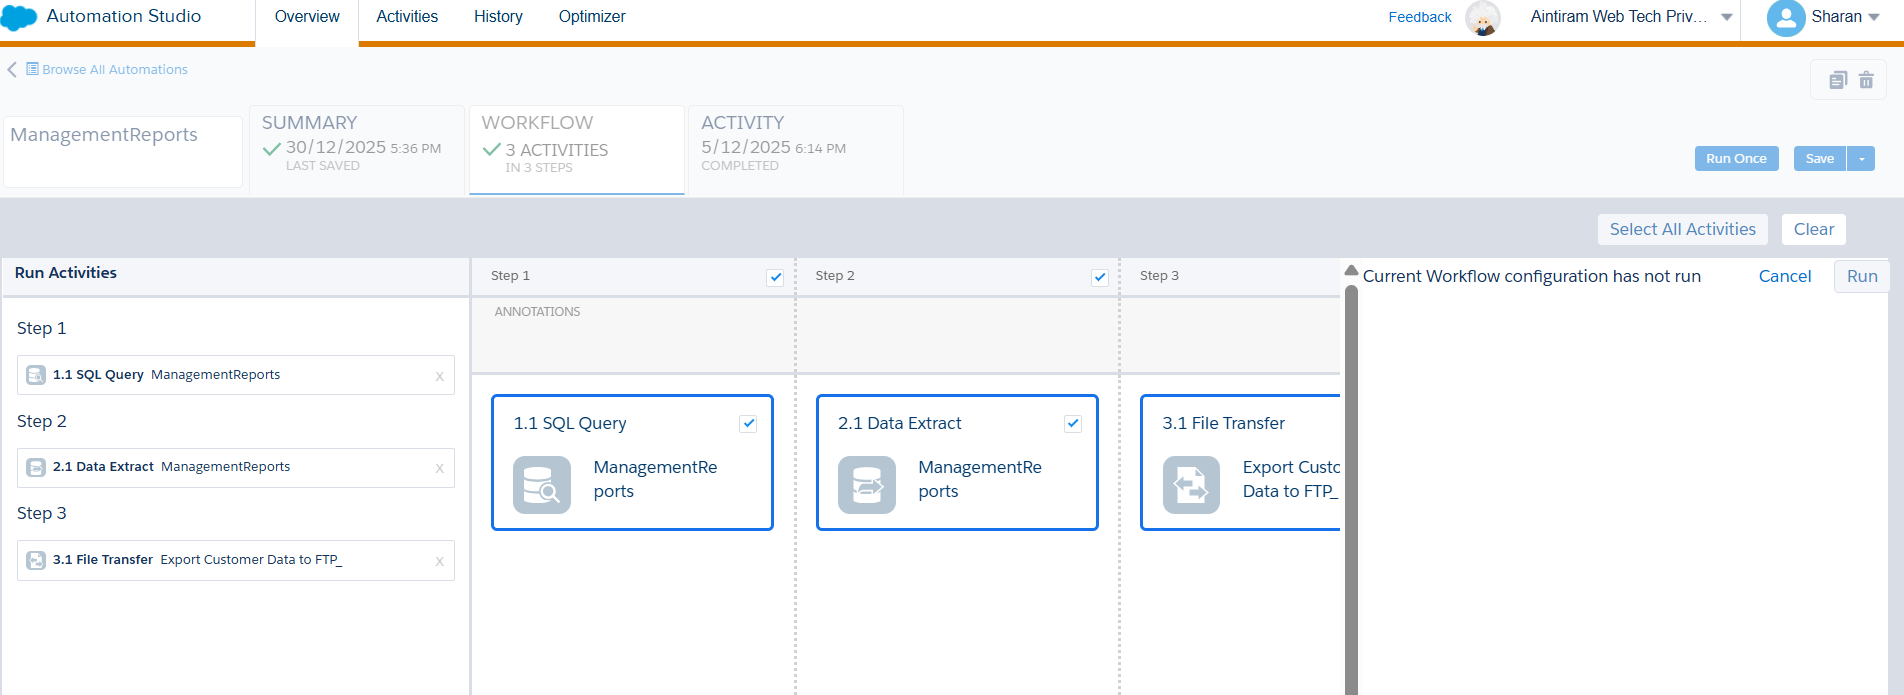Switch to the Activities tab
Screen dimensions: 1904x695
407,17
